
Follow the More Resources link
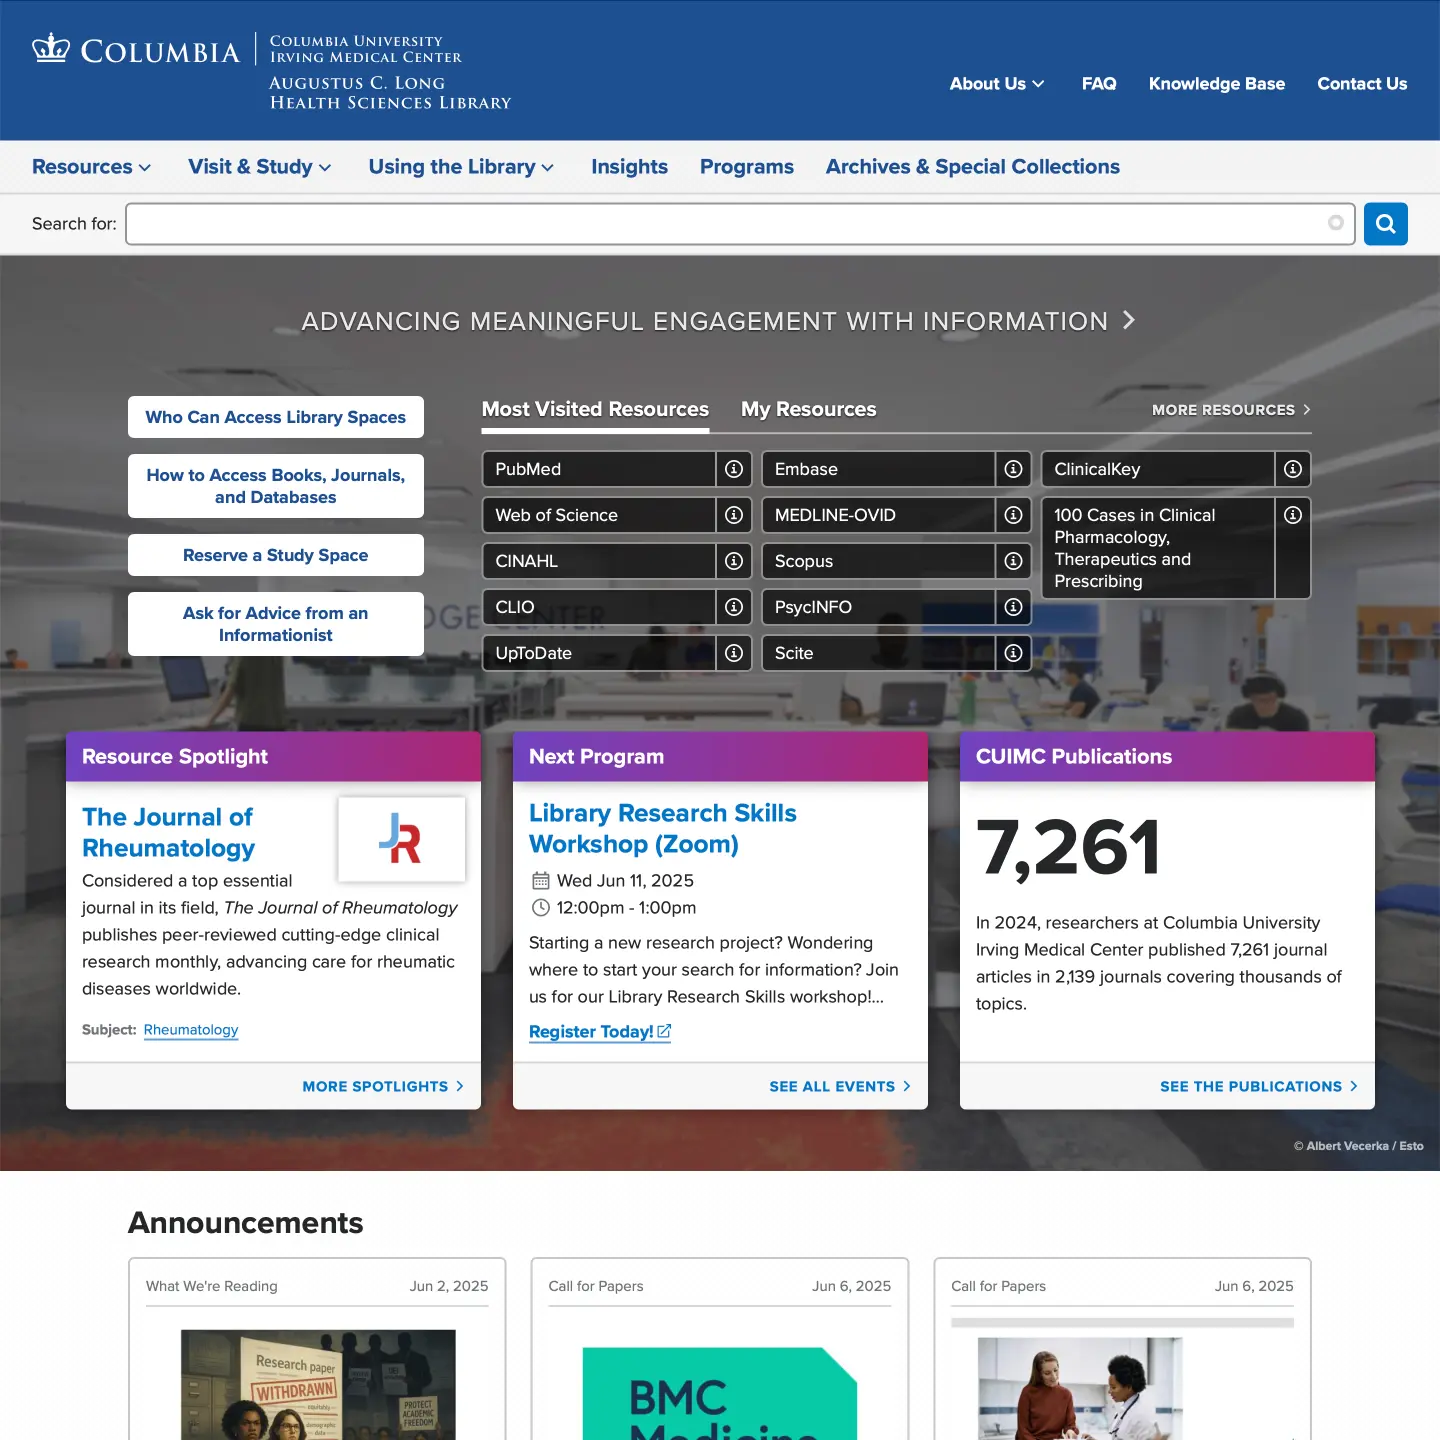1231,410
